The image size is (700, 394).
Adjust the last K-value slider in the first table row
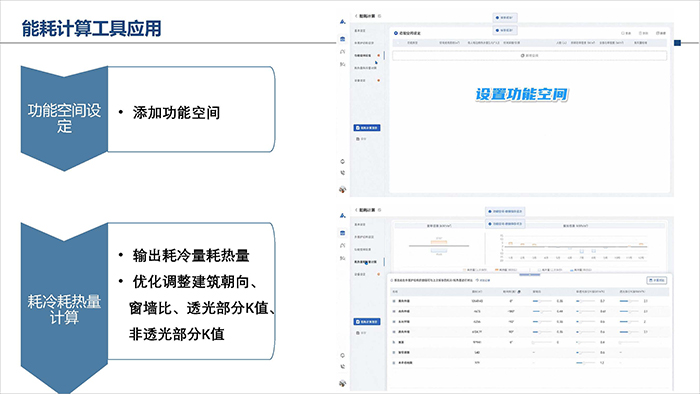point(629,301)
